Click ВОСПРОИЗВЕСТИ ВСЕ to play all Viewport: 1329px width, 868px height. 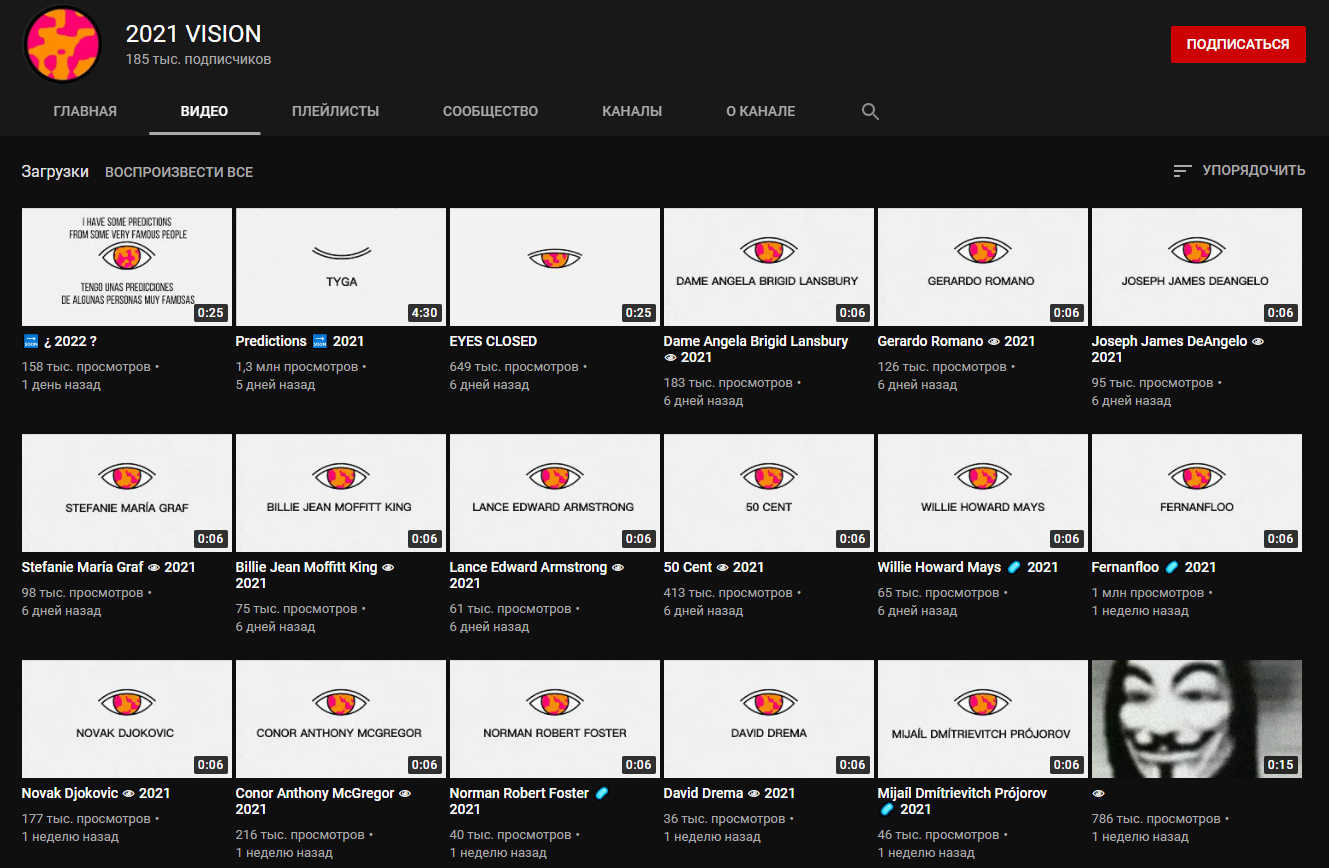click(x=179, y=172)
